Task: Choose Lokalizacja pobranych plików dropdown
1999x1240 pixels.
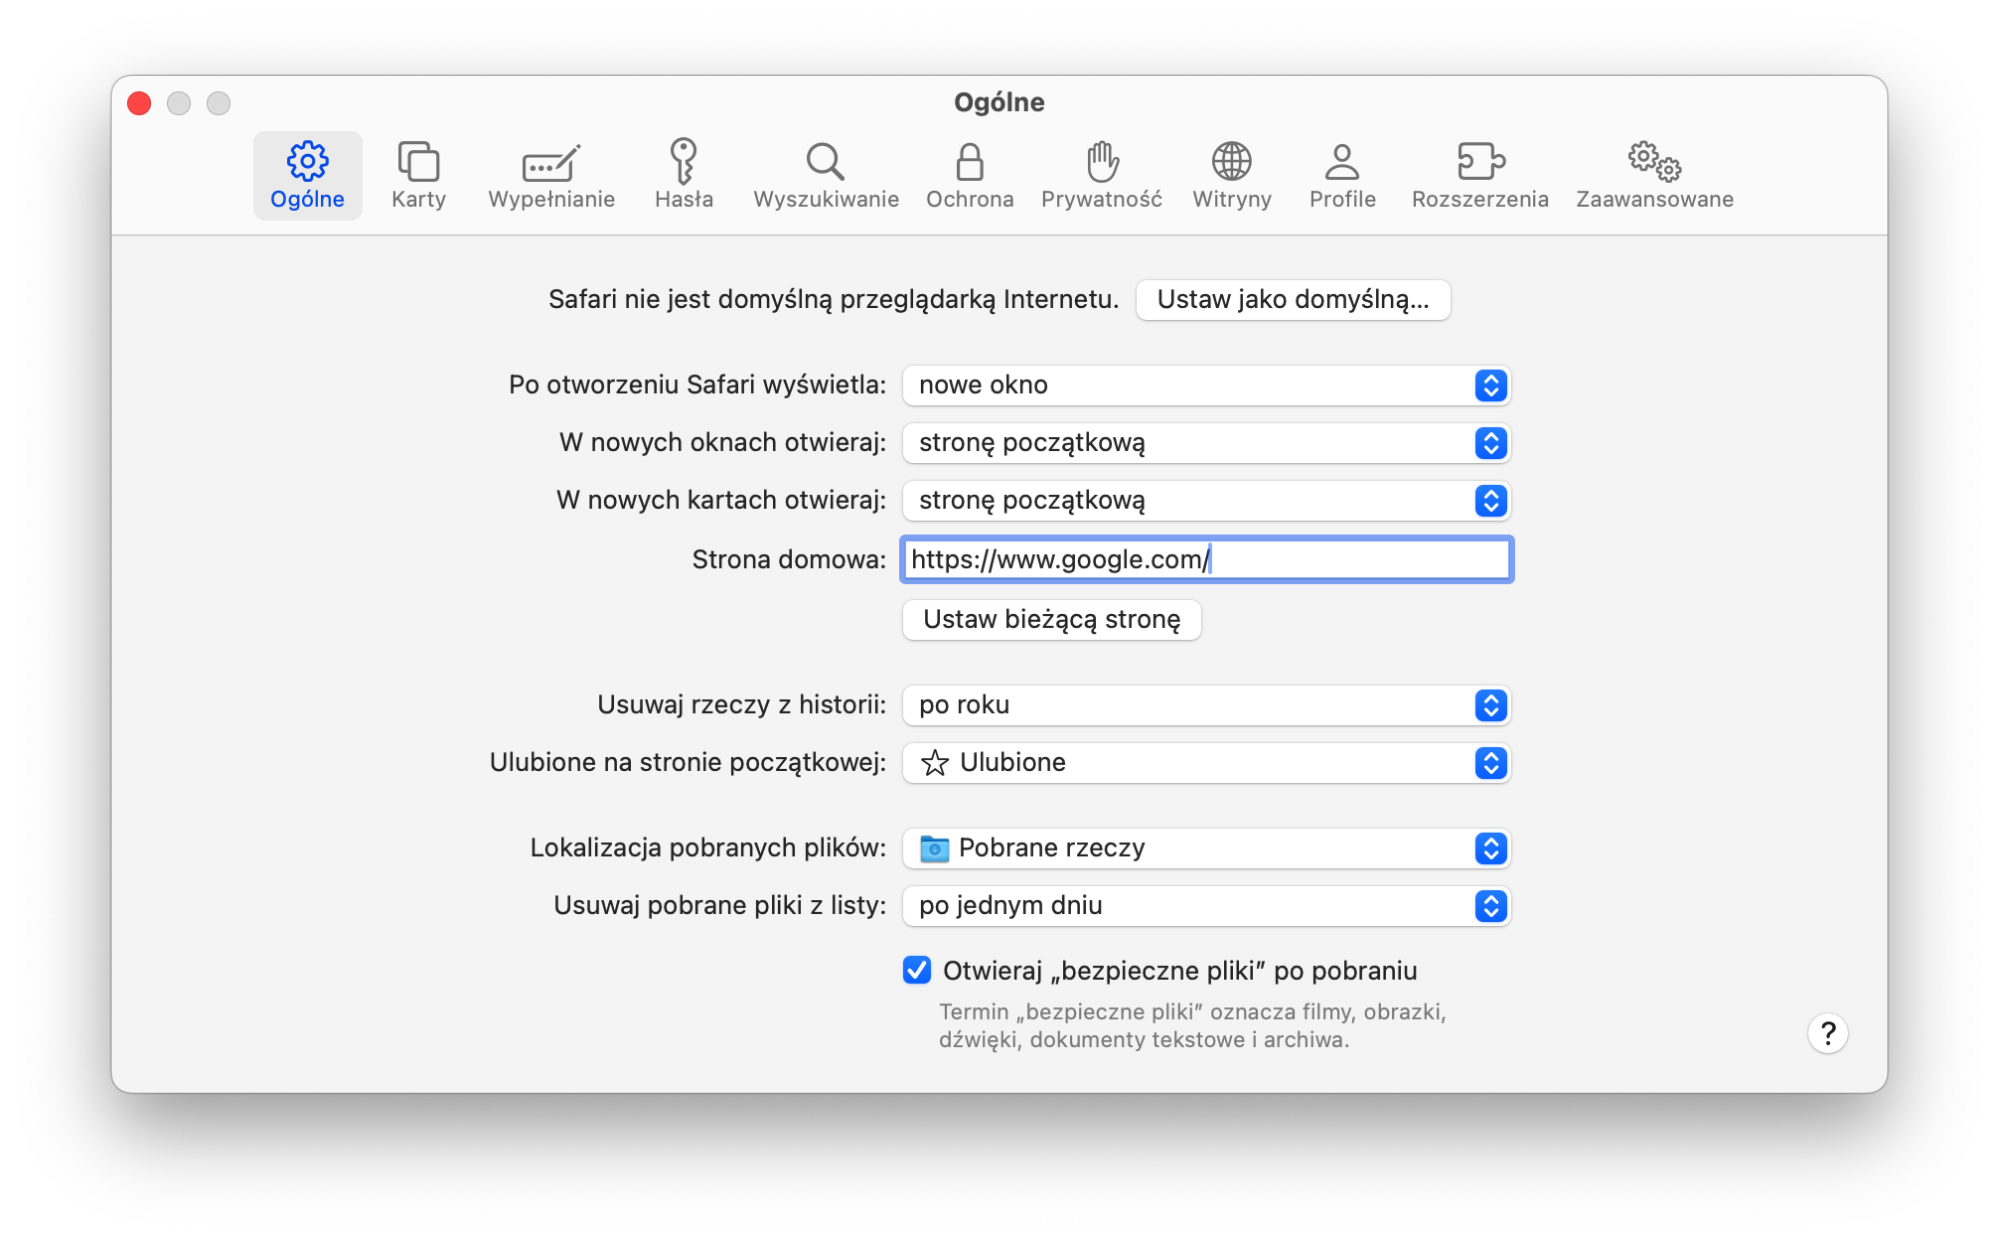Action: [1206, 848]
